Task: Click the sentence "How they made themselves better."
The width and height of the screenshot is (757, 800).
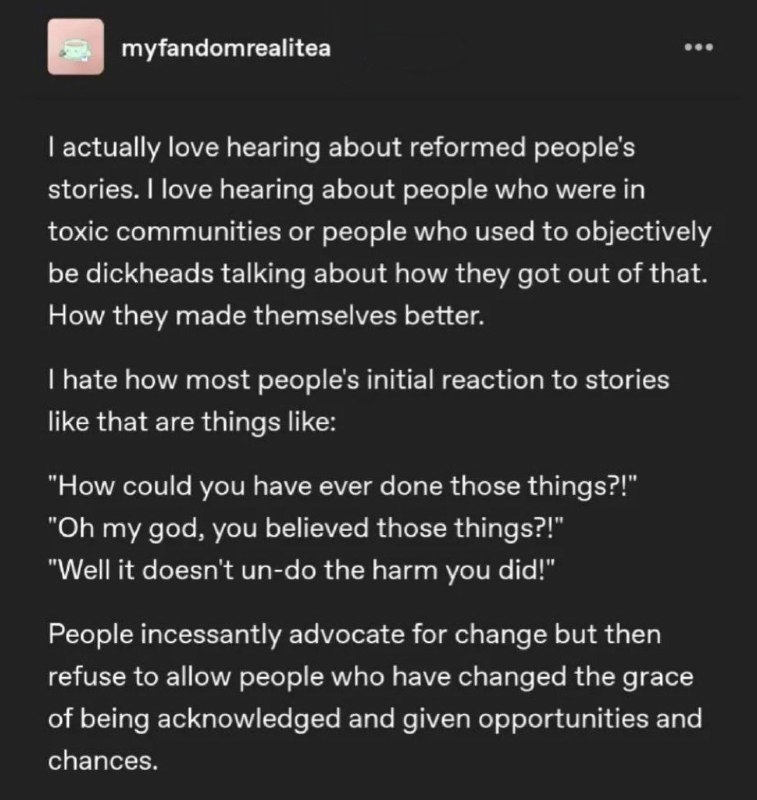Action: (266, 316)
